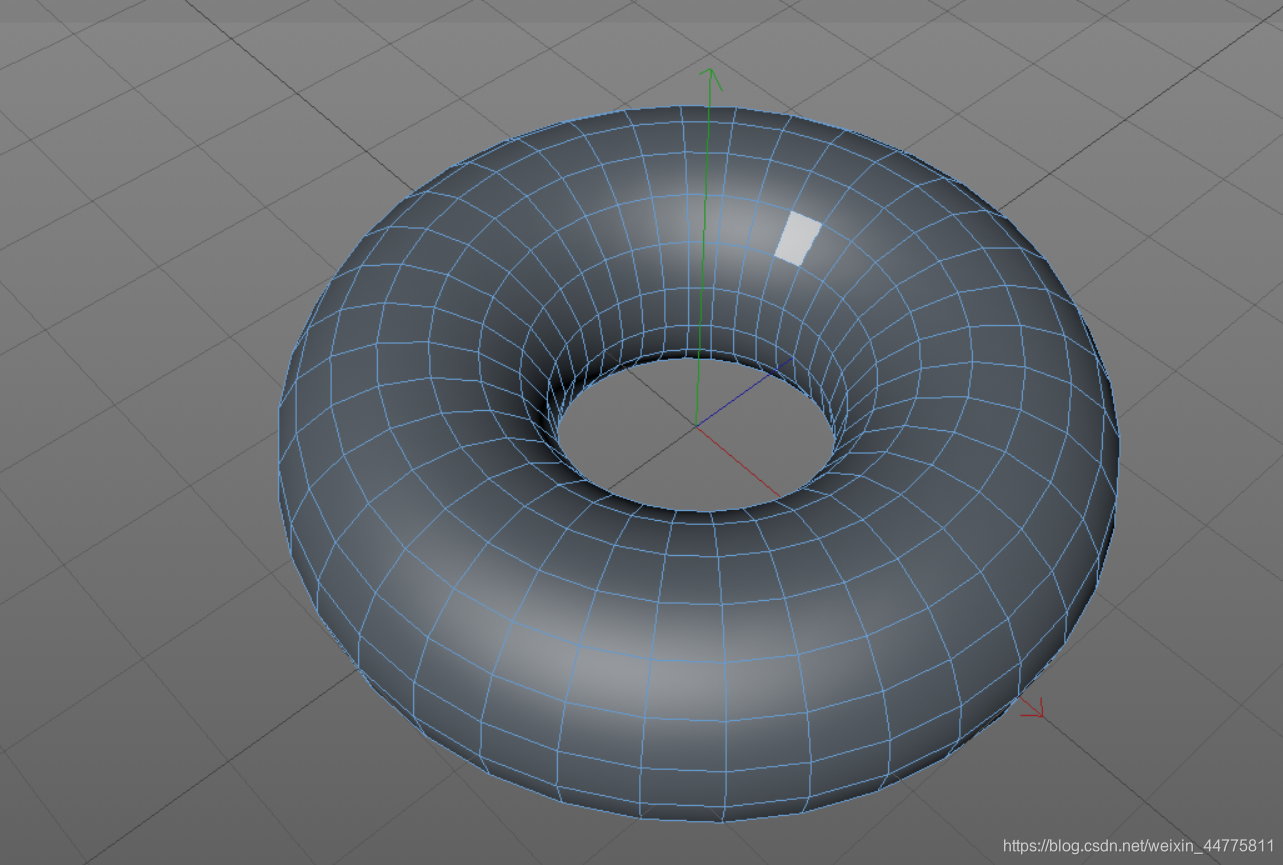Click the red X-axis arrow tip
The width and height of the screenshot is (1283, 865).
(x=1035, y=709)
